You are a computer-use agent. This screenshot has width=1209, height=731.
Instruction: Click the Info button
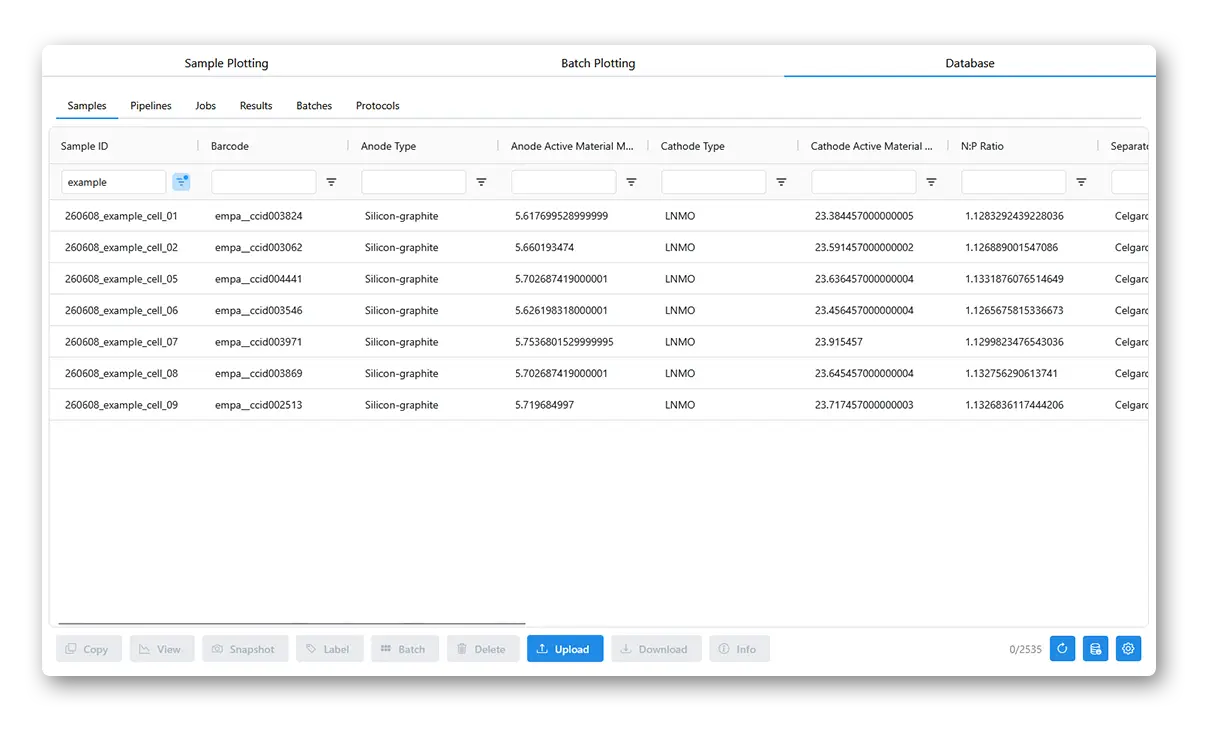[x=739, y=649]
